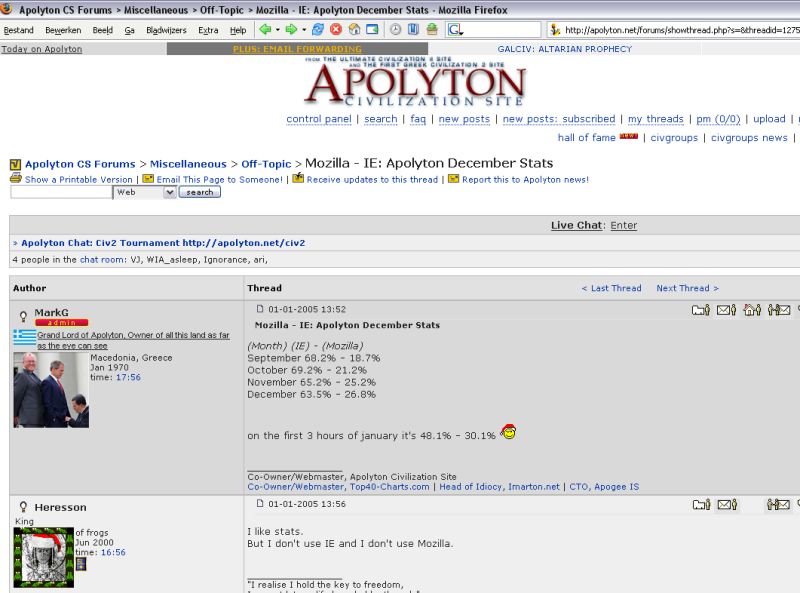This screenshot has height=593, width=800.
Task: Open dropdown arrow next to Forward button
Action: [304, 30]
